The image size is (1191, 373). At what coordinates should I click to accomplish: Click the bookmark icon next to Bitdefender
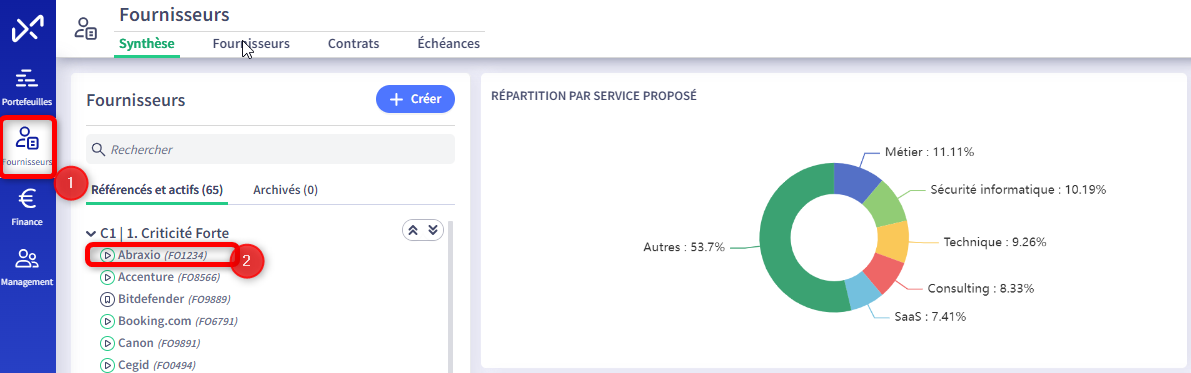[x=108, y=299]
